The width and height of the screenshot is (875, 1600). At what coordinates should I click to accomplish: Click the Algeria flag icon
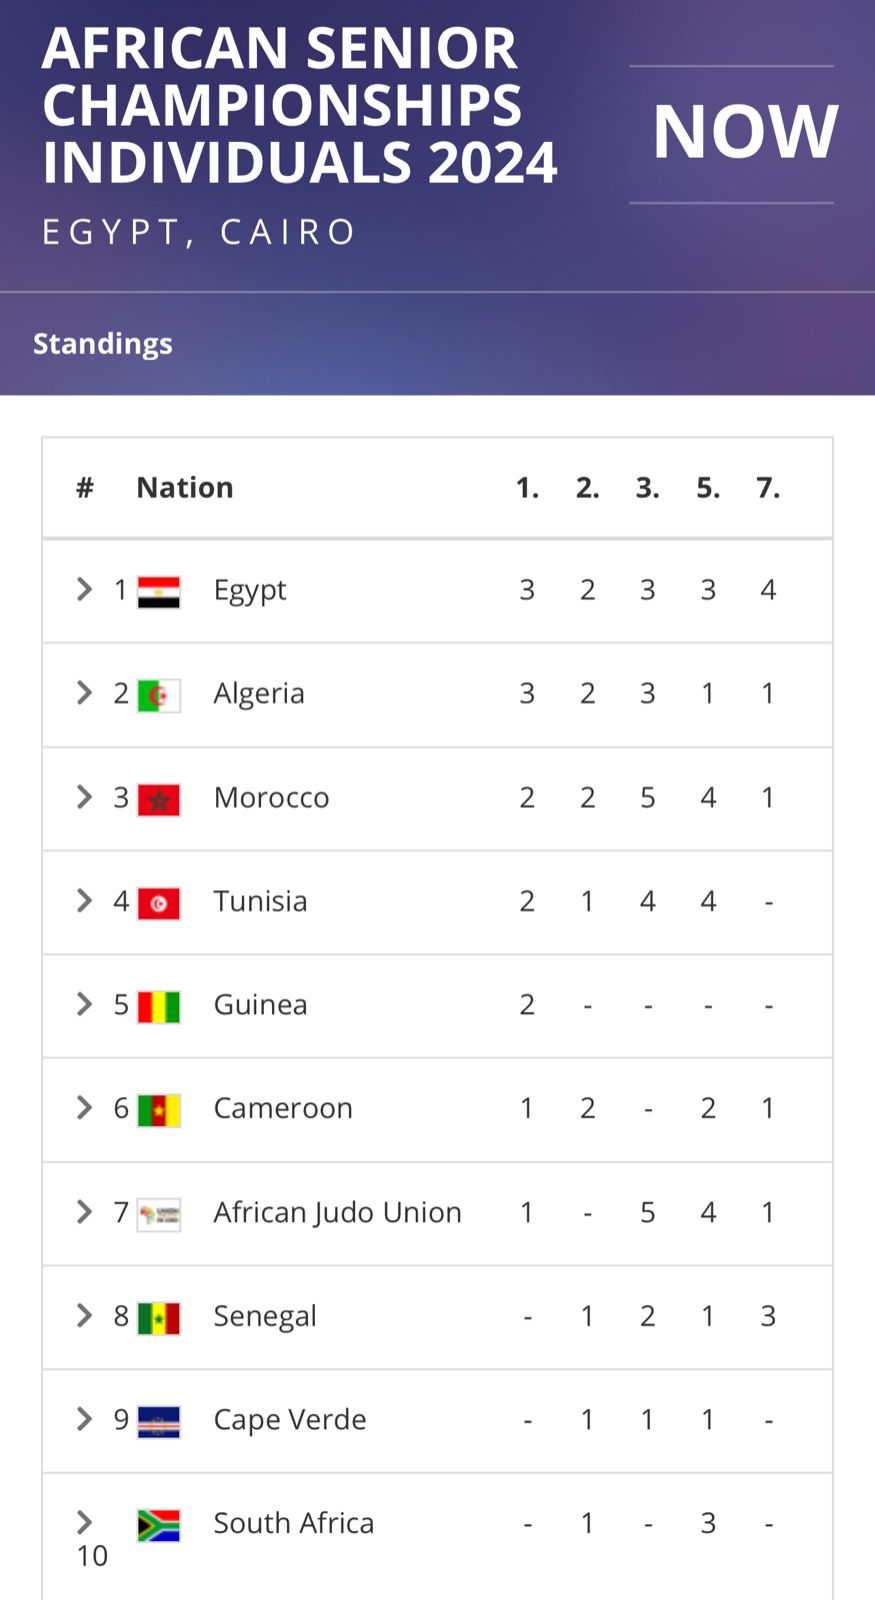pyautogui.click(x=158, y=695)
